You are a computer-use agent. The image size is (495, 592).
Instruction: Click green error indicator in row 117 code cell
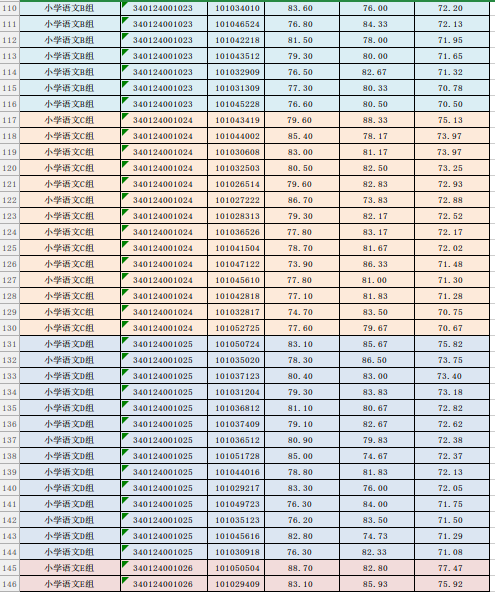125,116
